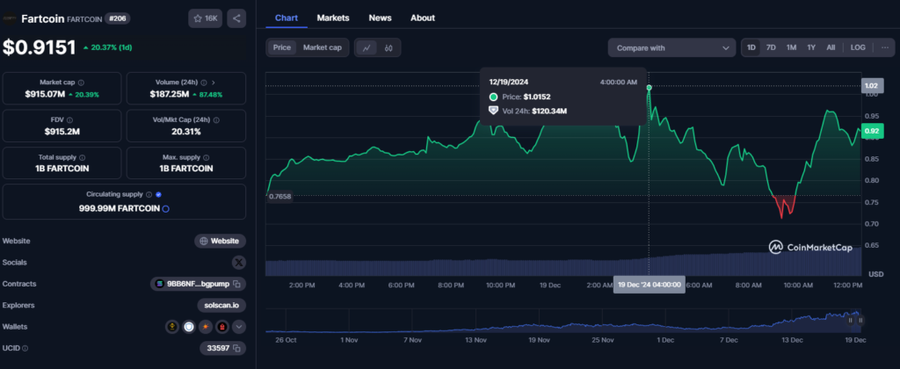This screenshot has height=369, width=900.
Task: Select the Market cap chart toggle
Action: (322, 48)
